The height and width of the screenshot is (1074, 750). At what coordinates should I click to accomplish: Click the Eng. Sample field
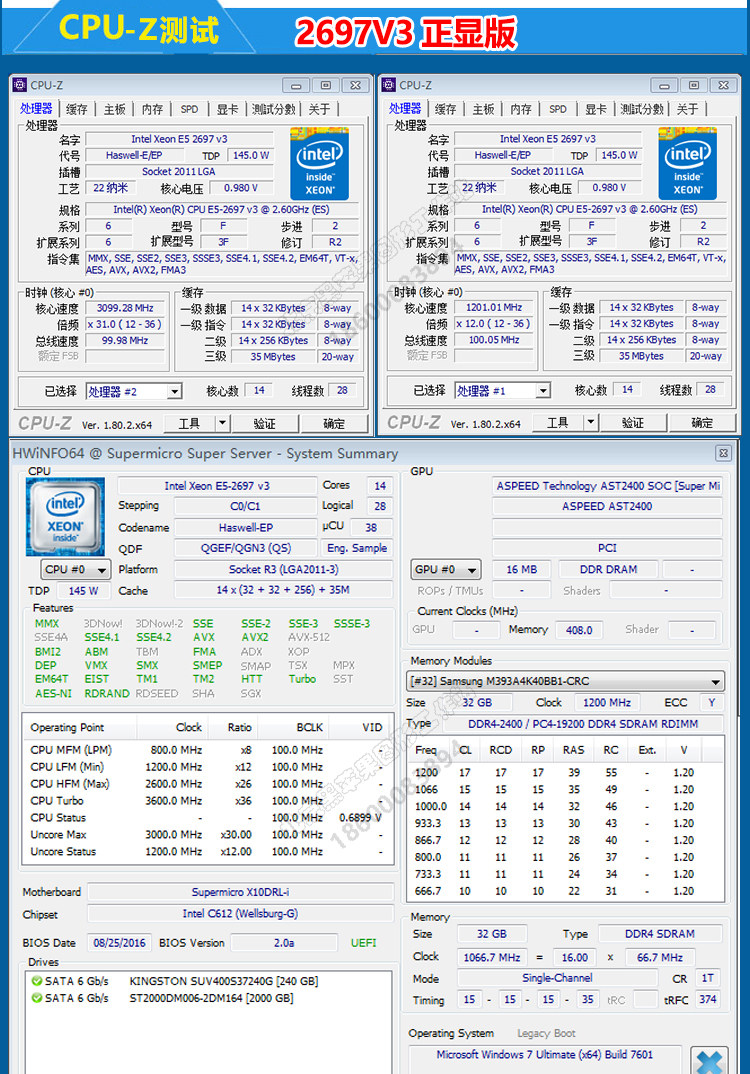[x=357, y=548]
